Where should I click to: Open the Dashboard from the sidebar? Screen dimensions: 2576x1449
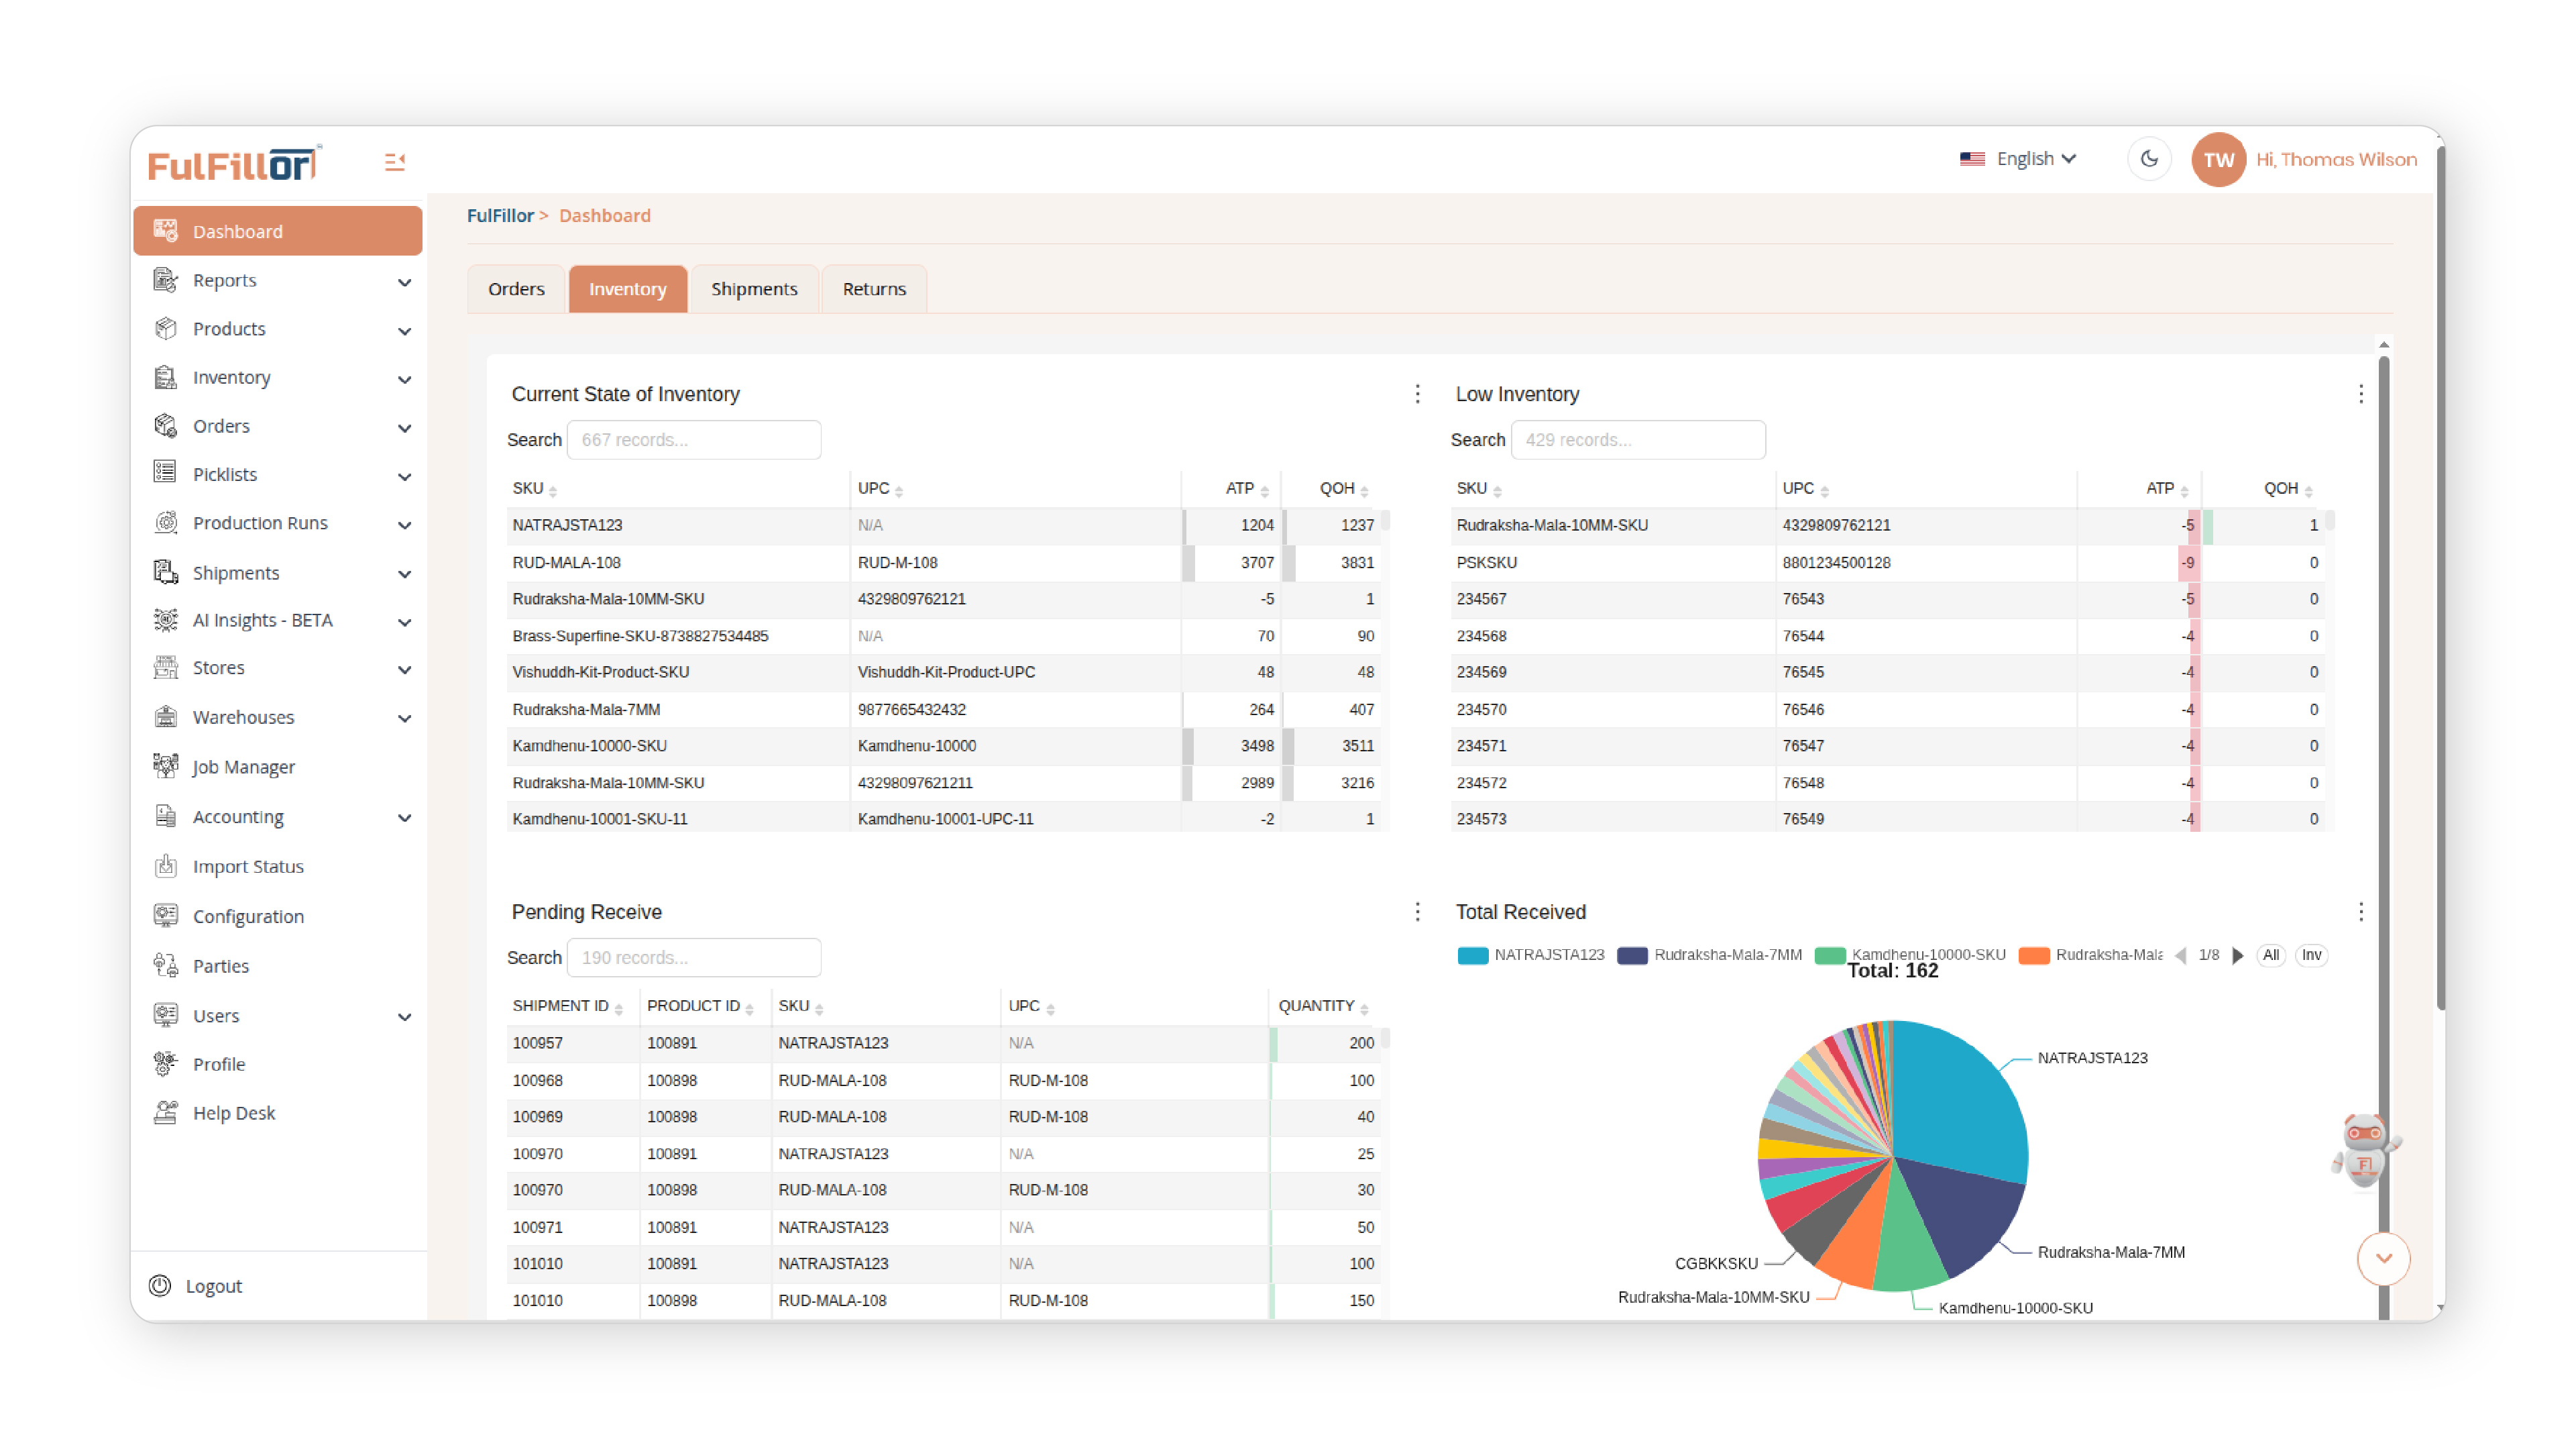pos(238,231)
